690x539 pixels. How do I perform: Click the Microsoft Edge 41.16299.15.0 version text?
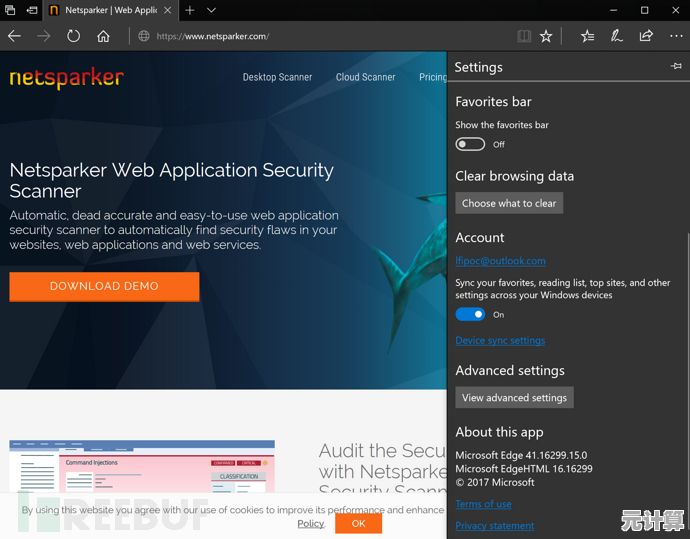click(521, 455)
